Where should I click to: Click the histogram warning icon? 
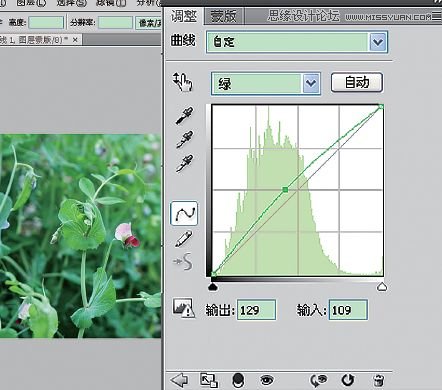click(x=183, y=308)
